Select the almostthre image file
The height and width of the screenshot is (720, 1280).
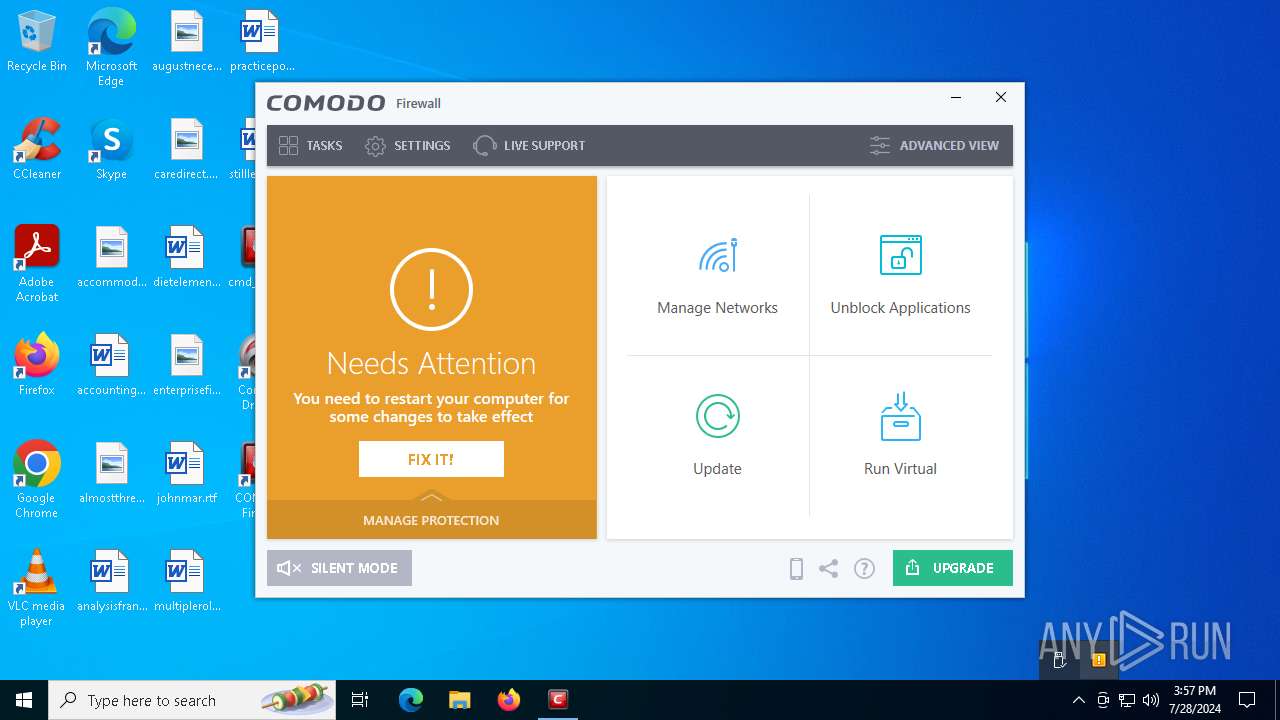(111, 473)
